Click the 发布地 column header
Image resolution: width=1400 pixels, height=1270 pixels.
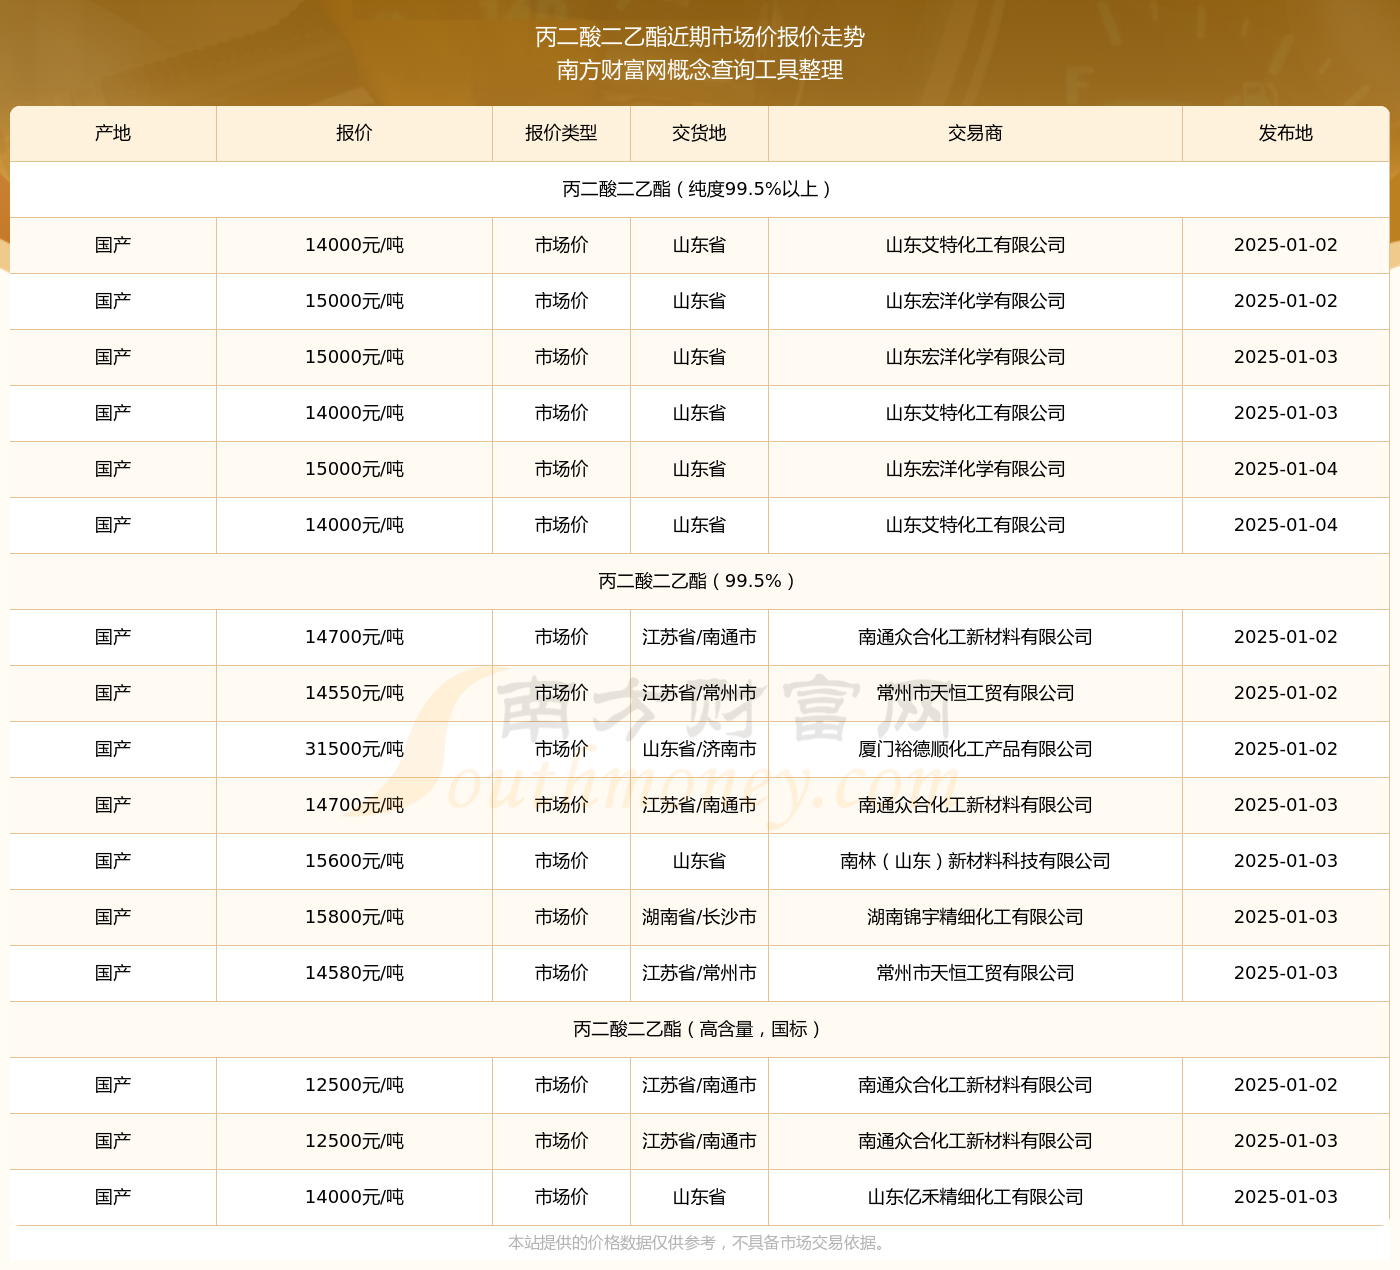coord(1285,133)
